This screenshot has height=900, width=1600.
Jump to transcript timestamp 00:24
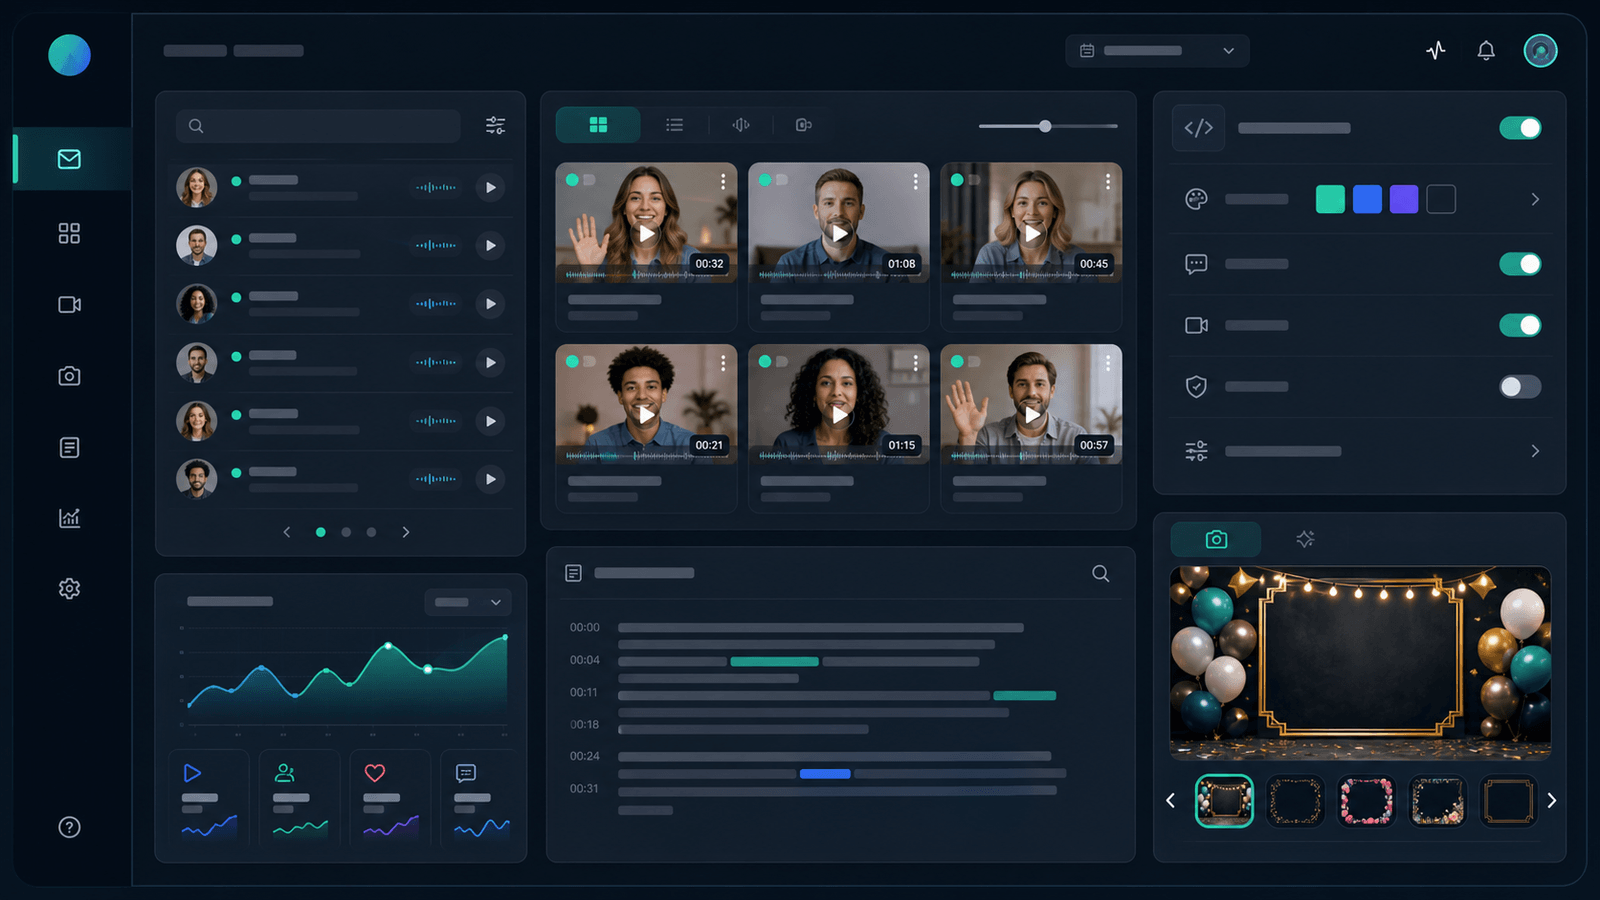(x=584, y=756)
